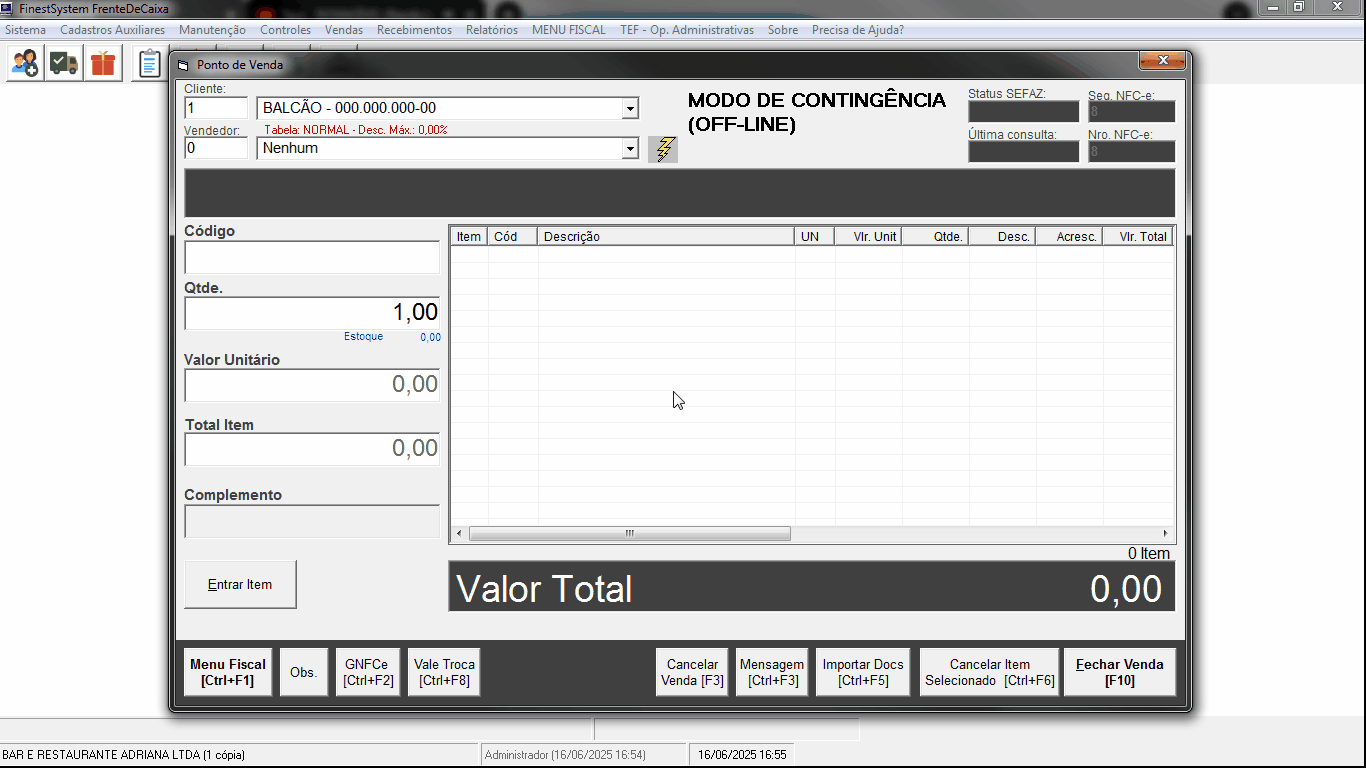Click the Entrar Item button
Image resolution: width=1366 pixels, height=768 pixels.
[x=240, y=585]
